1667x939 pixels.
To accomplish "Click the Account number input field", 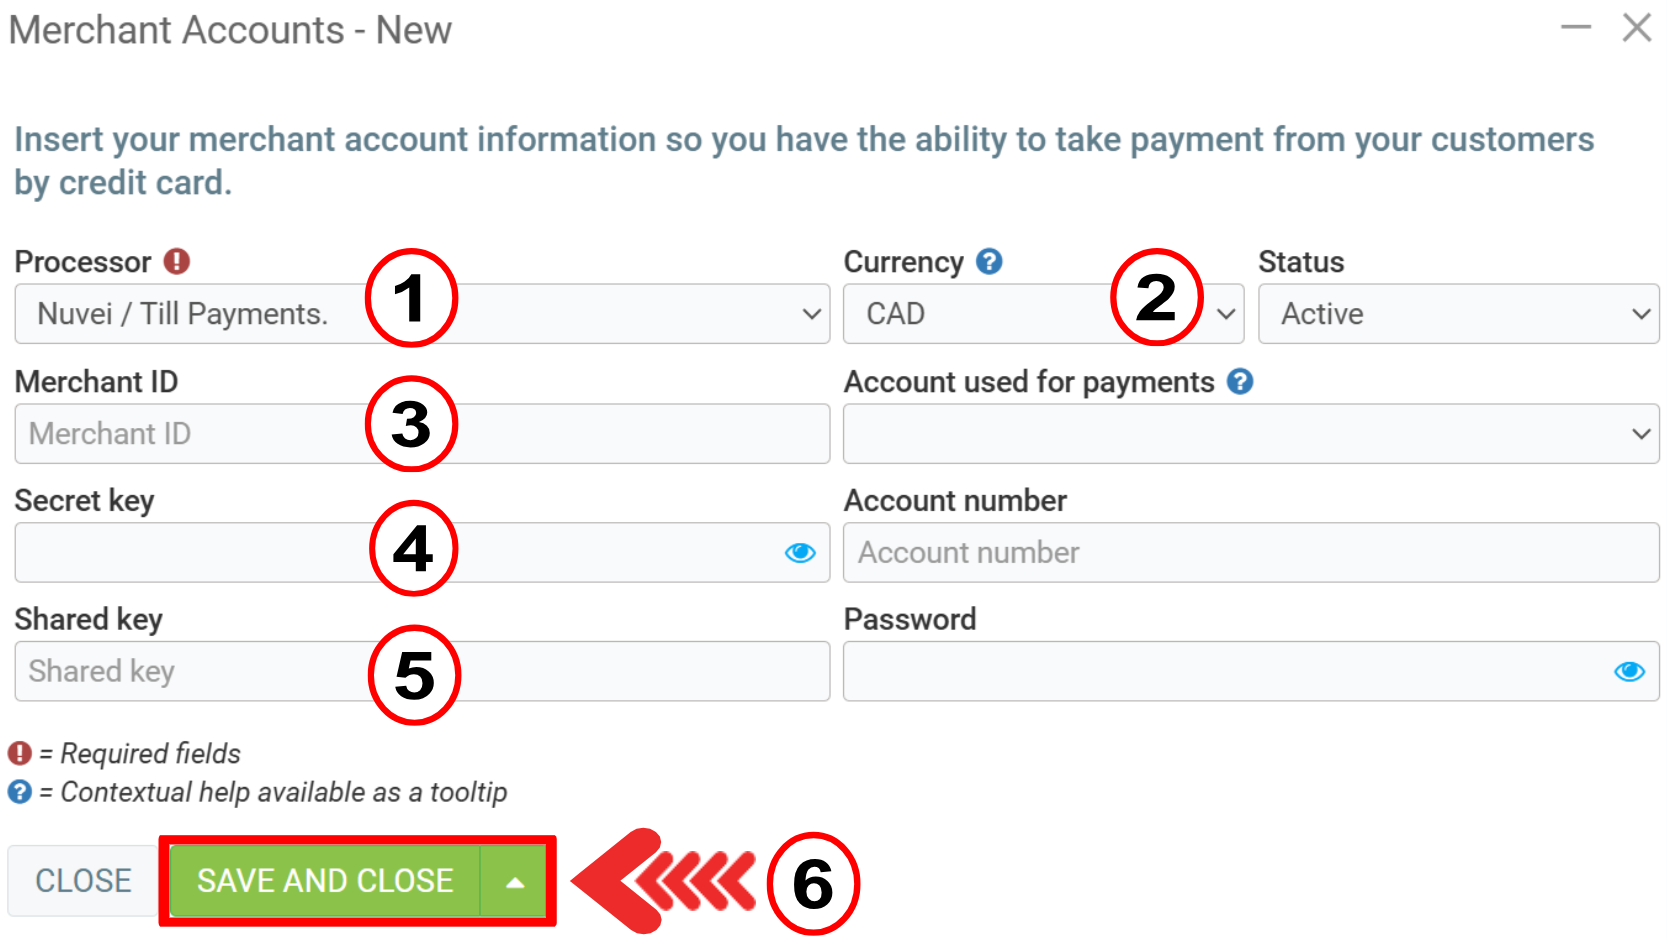I will coord(1250,553).
